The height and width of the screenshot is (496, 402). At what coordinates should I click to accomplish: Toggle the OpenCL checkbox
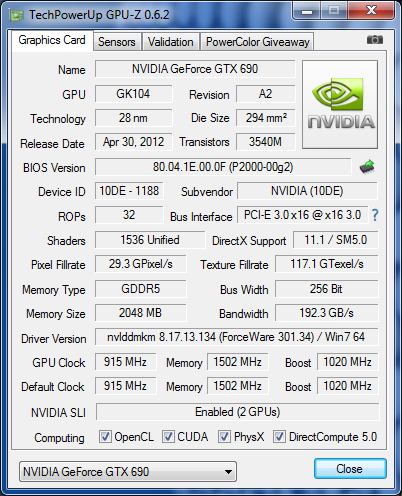click(x=105, y=436)
